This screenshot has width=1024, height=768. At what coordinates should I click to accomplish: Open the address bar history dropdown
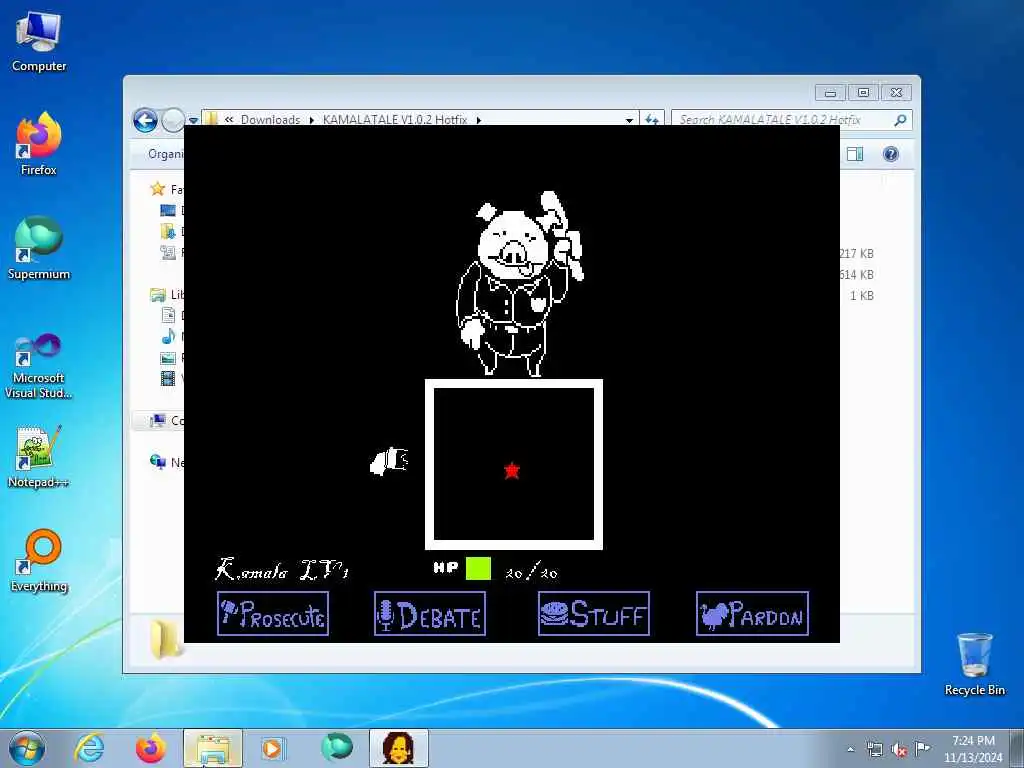[629, 120]
